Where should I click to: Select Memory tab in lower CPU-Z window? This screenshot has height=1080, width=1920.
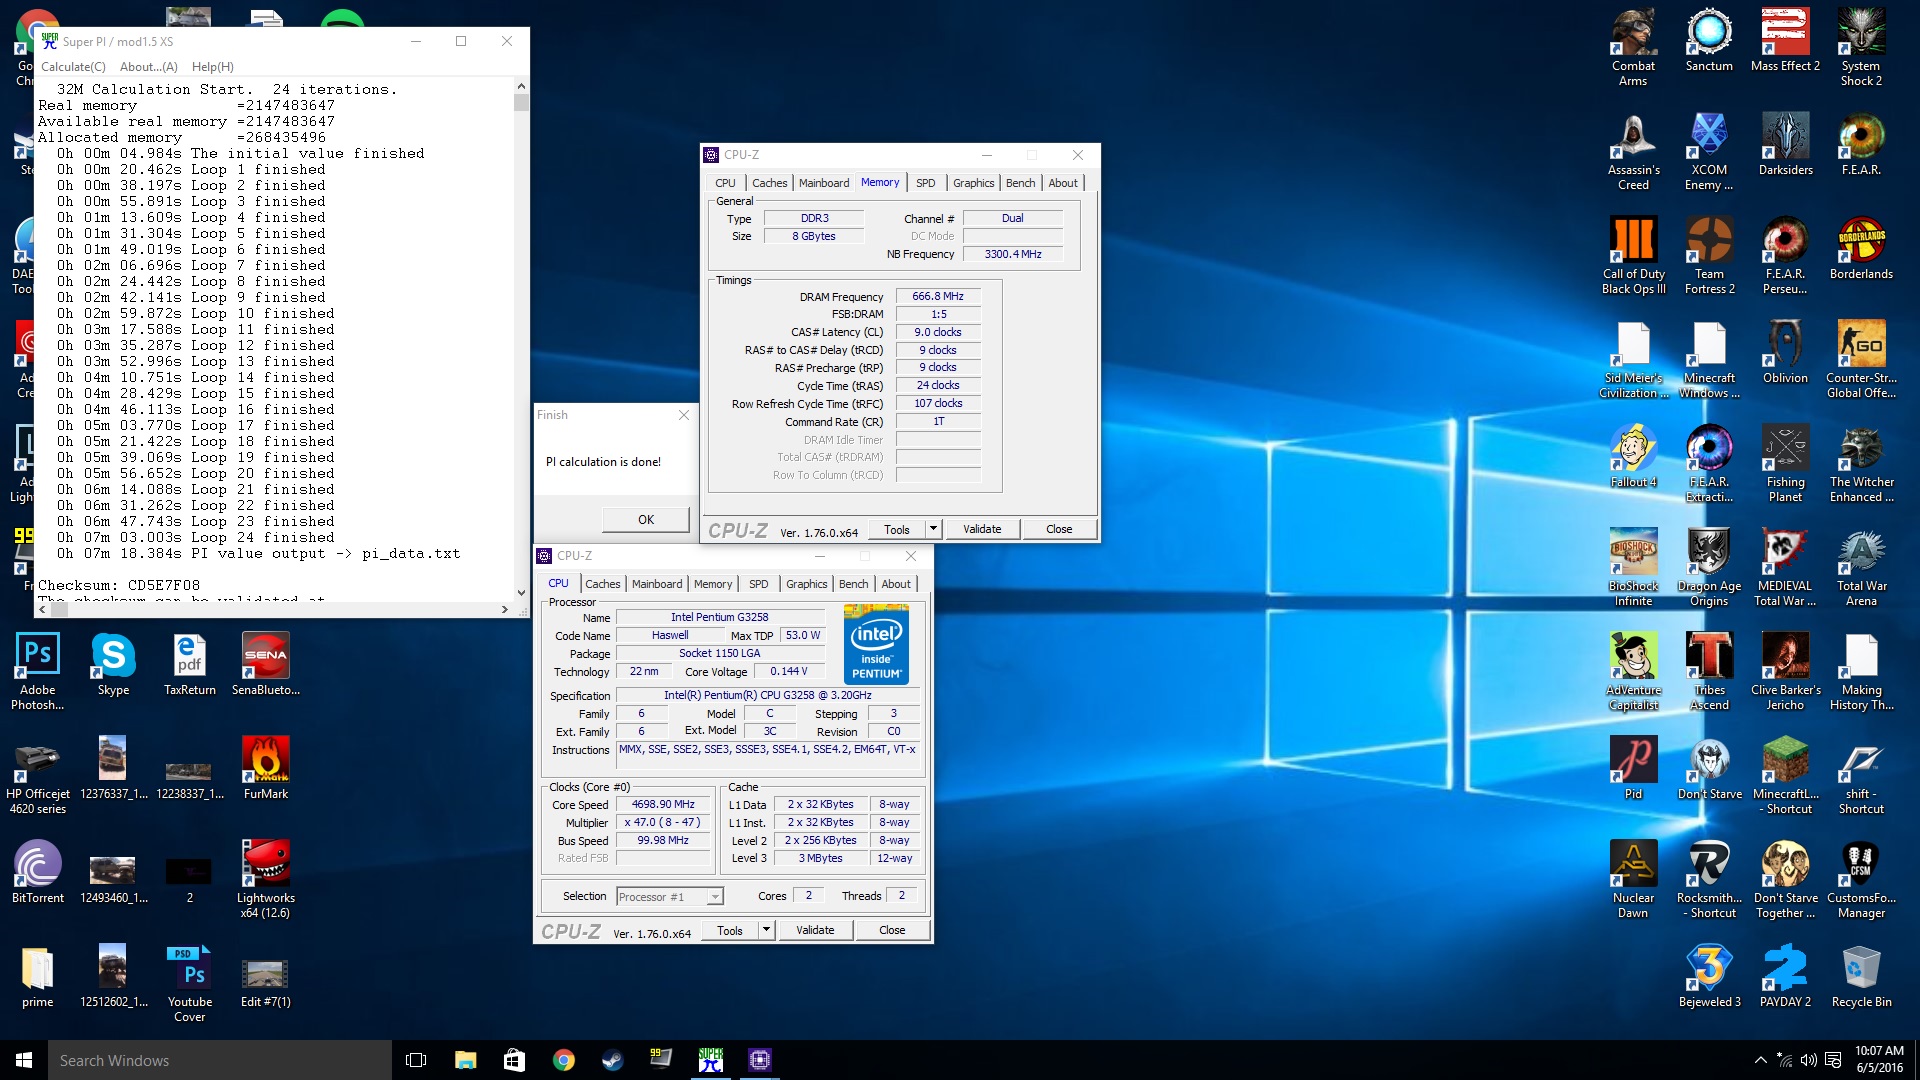pos(713,584)
